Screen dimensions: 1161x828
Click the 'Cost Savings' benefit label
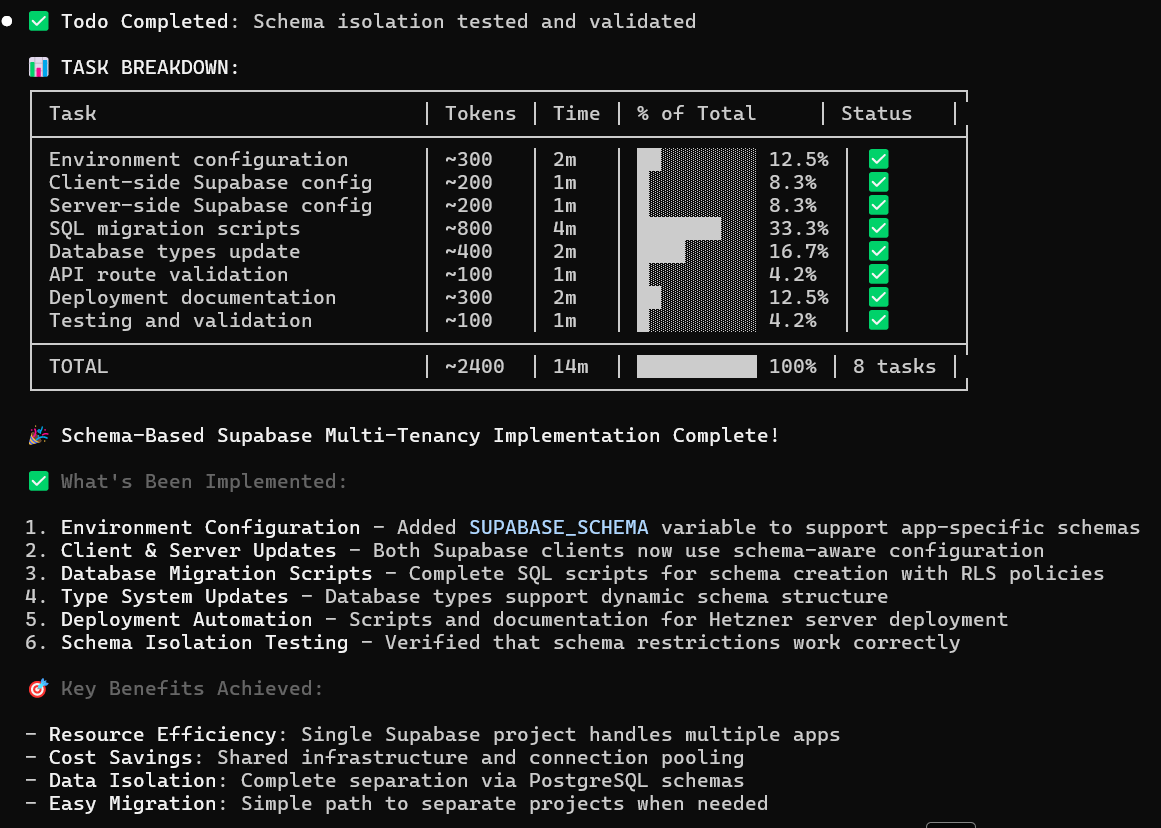(121, 758)
